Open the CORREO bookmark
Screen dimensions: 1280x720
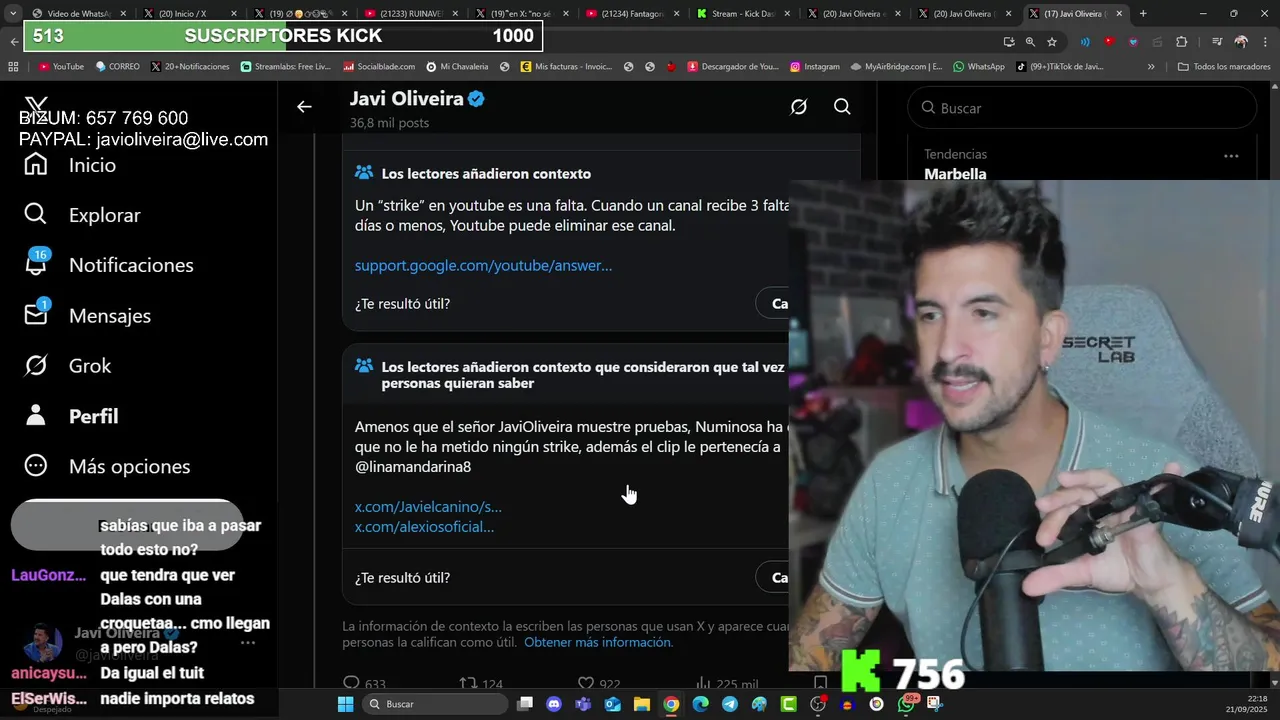coord(117,67)
